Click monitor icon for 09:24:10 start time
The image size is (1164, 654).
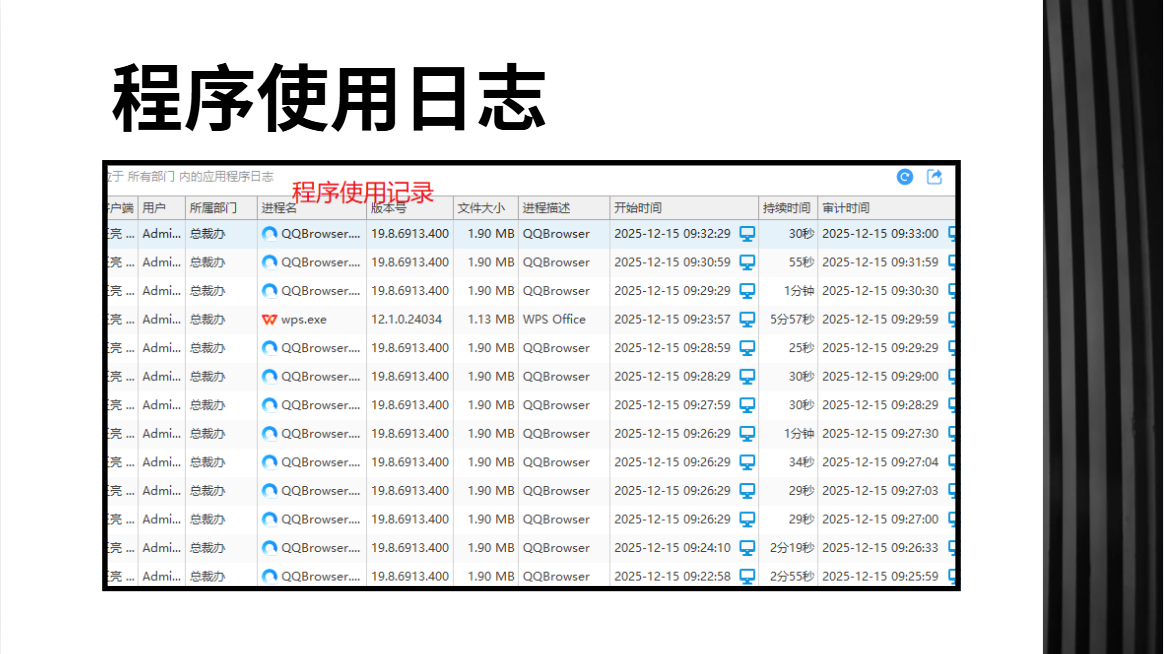click(x=748, y=548)
